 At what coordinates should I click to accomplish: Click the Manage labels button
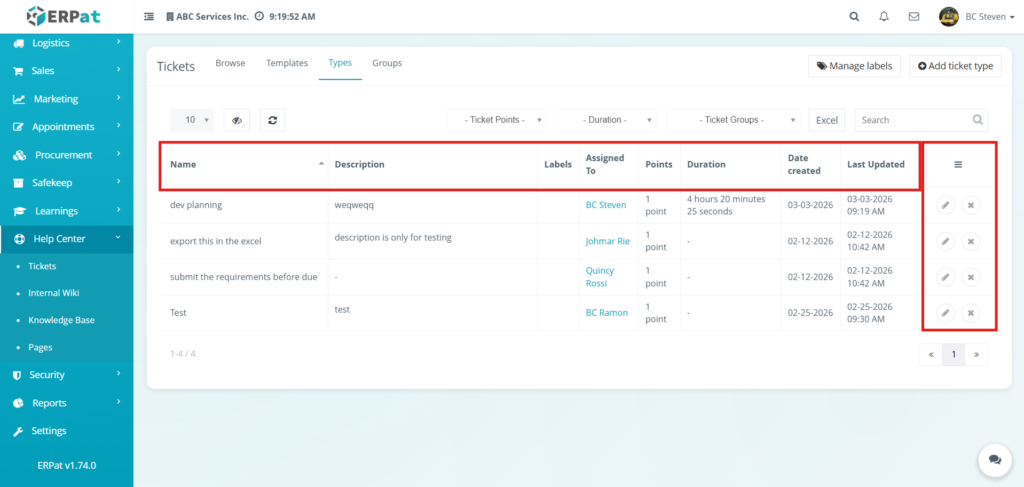click(x=854, y=66)
